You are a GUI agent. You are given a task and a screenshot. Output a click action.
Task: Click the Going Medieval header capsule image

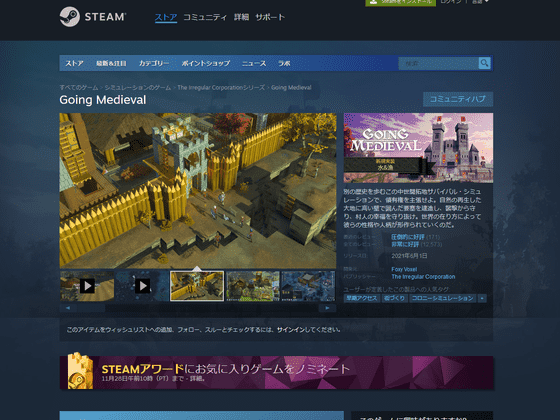coord(418,148)
